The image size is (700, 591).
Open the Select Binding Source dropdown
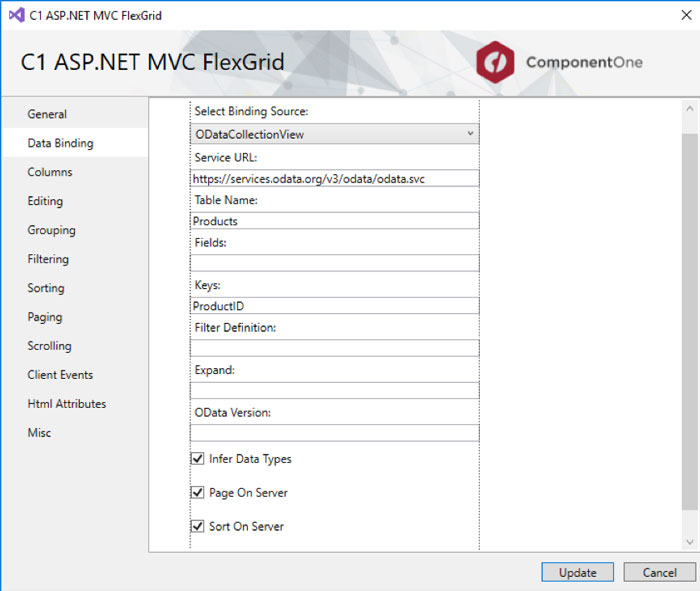click(x=335, y=134)
